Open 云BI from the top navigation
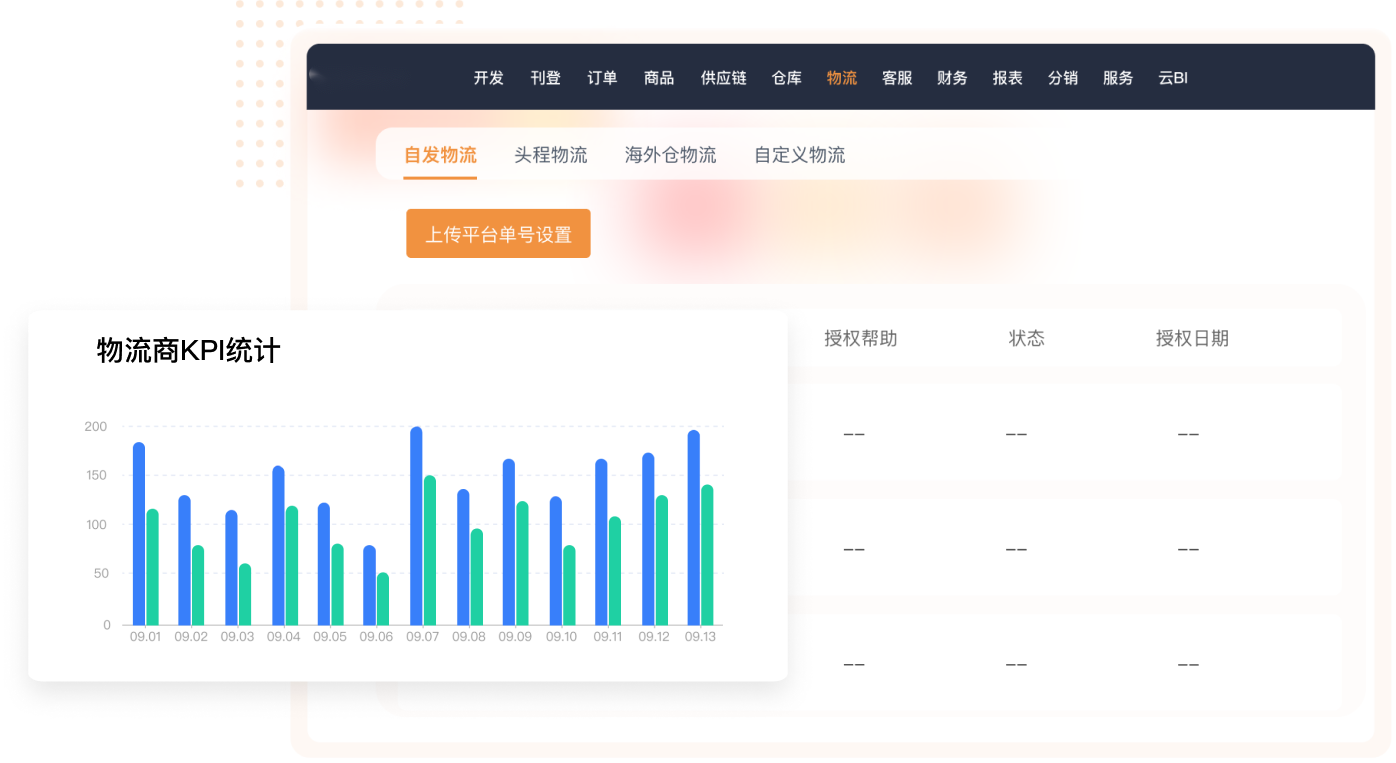The image size is (1396, 763). tap(1173, 78)
